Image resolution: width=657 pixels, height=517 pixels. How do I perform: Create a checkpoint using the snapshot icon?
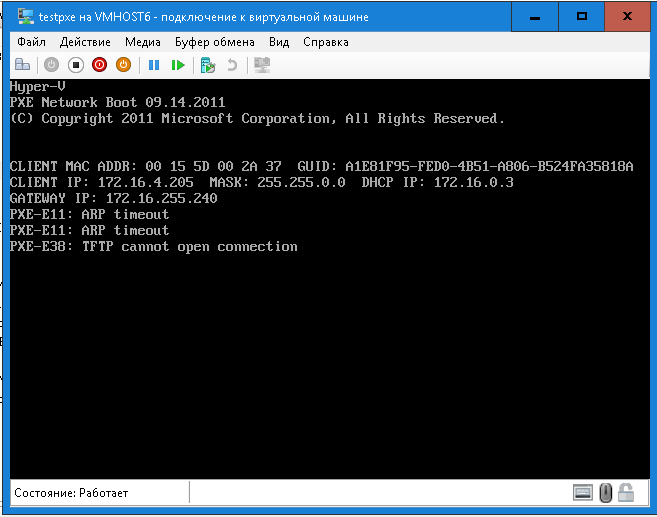(208, 65)
